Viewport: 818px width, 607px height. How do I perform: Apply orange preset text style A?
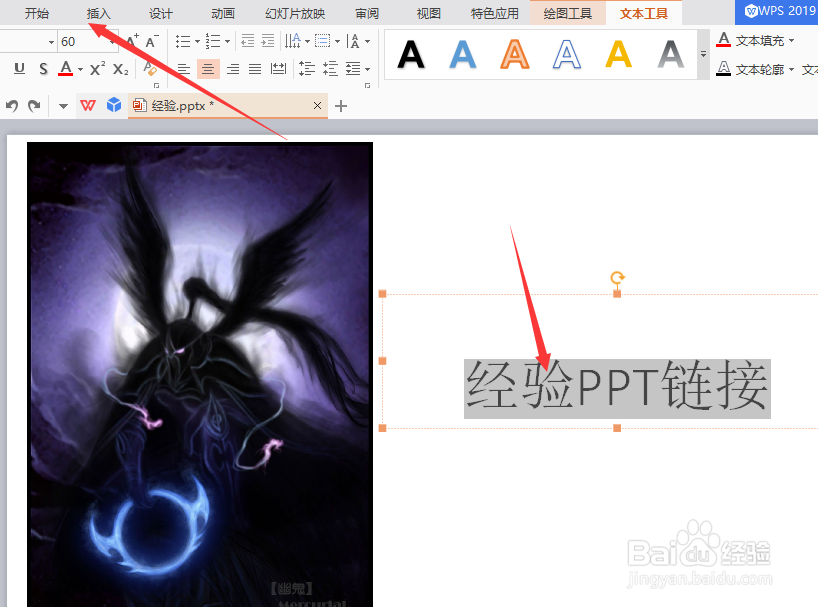pos(515,54)
